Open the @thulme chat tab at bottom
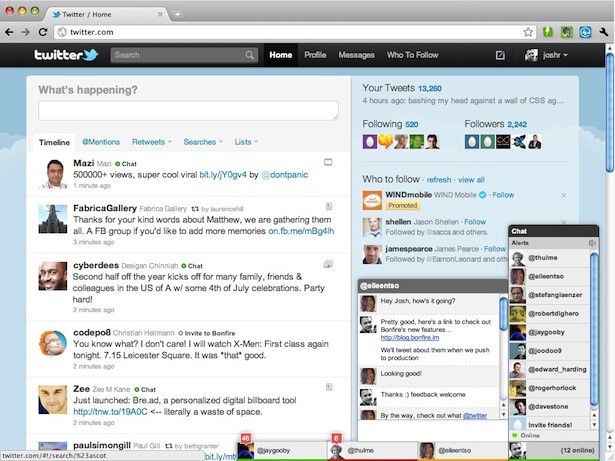Viewport: 615px width, 461px height. pyautogui.click(x=372, y=450)
